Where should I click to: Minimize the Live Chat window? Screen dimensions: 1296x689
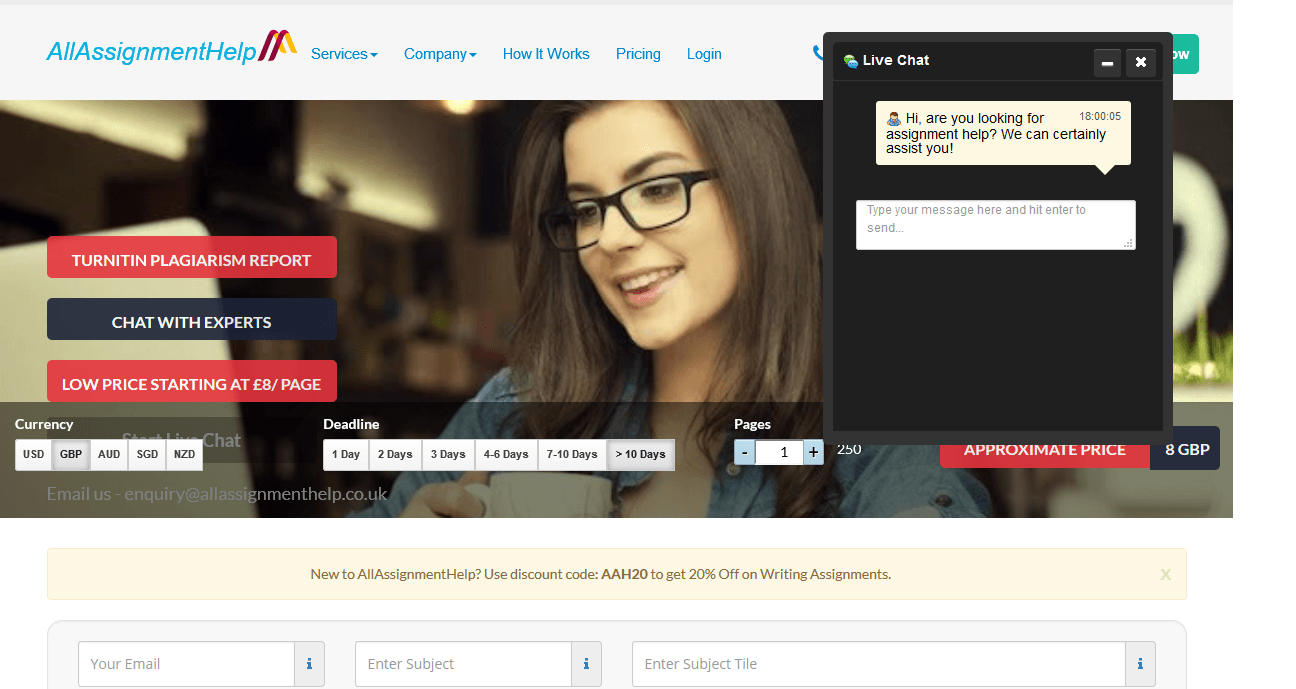(x=1107, y=62)
